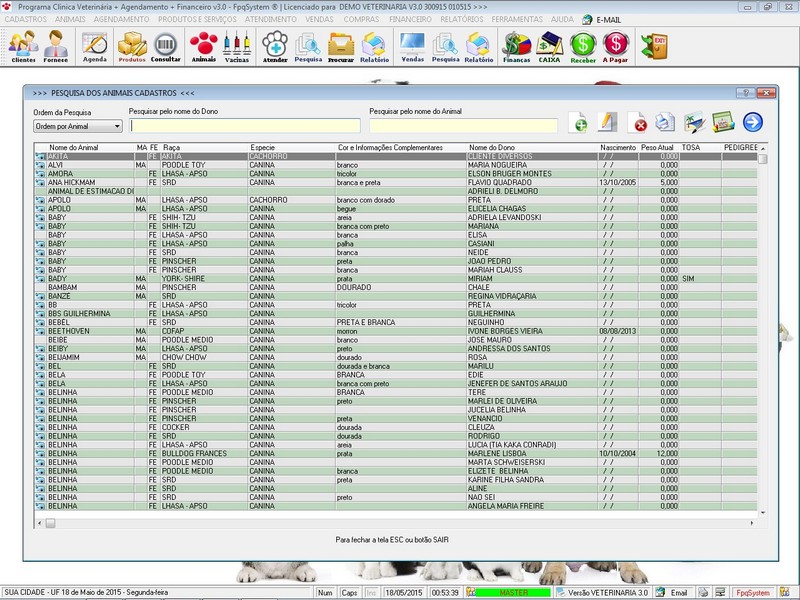Click the delete record red X icon
The image size is (800, 600).
click(637, 122)
